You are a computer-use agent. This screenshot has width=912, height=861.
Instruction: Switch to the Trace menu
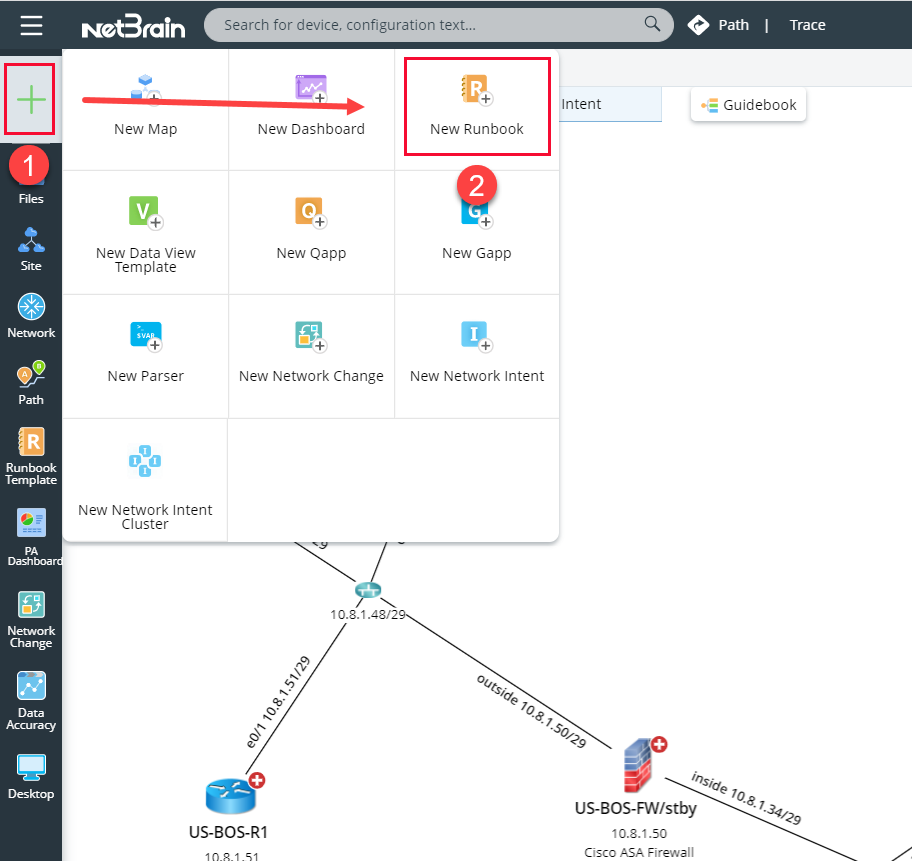tap(806, 24)
